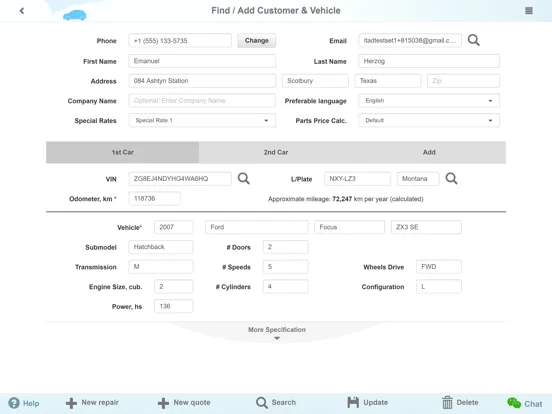Image resolution: width=552 pixels, height=414 pixels.
Task: Create a New quote
Action: pos(184,403)
